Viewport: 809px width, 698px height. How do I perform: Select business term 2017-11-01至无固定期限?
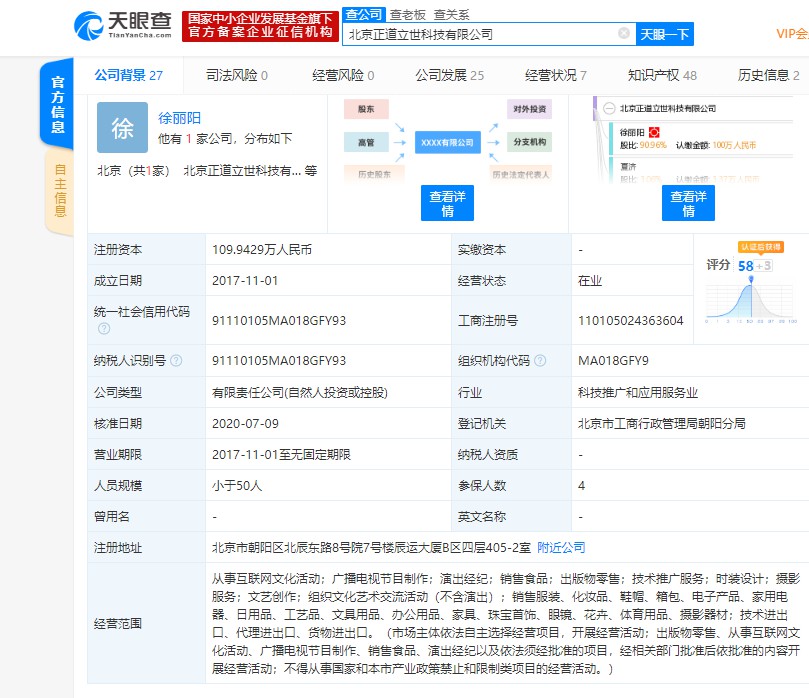point(281,454)
